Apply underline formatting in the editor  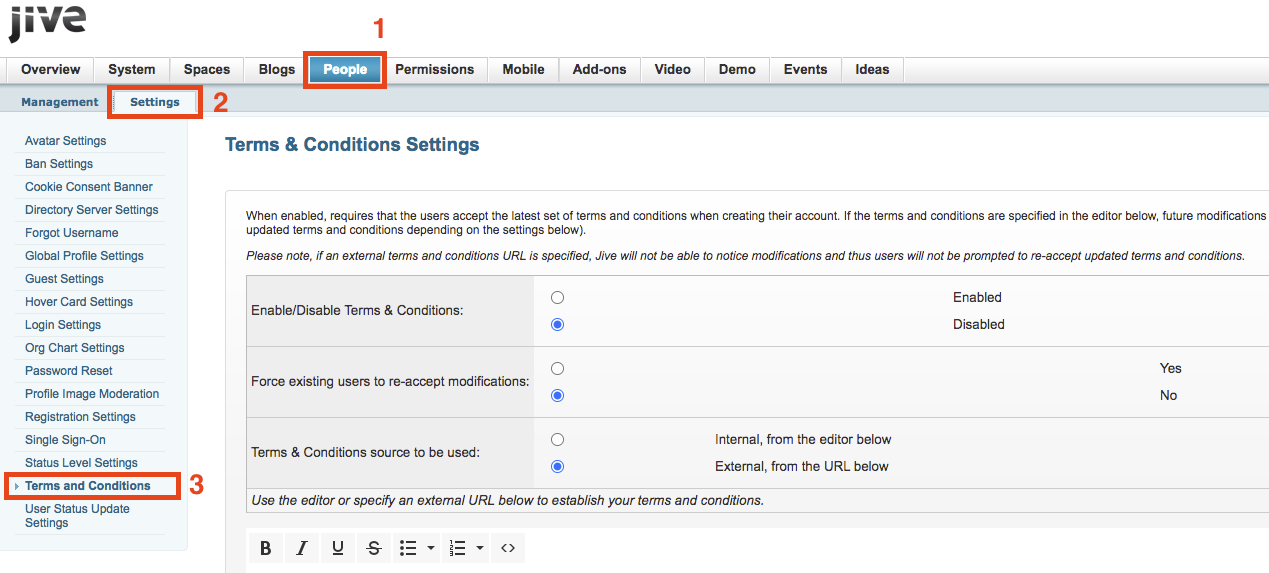click(338, 548)
